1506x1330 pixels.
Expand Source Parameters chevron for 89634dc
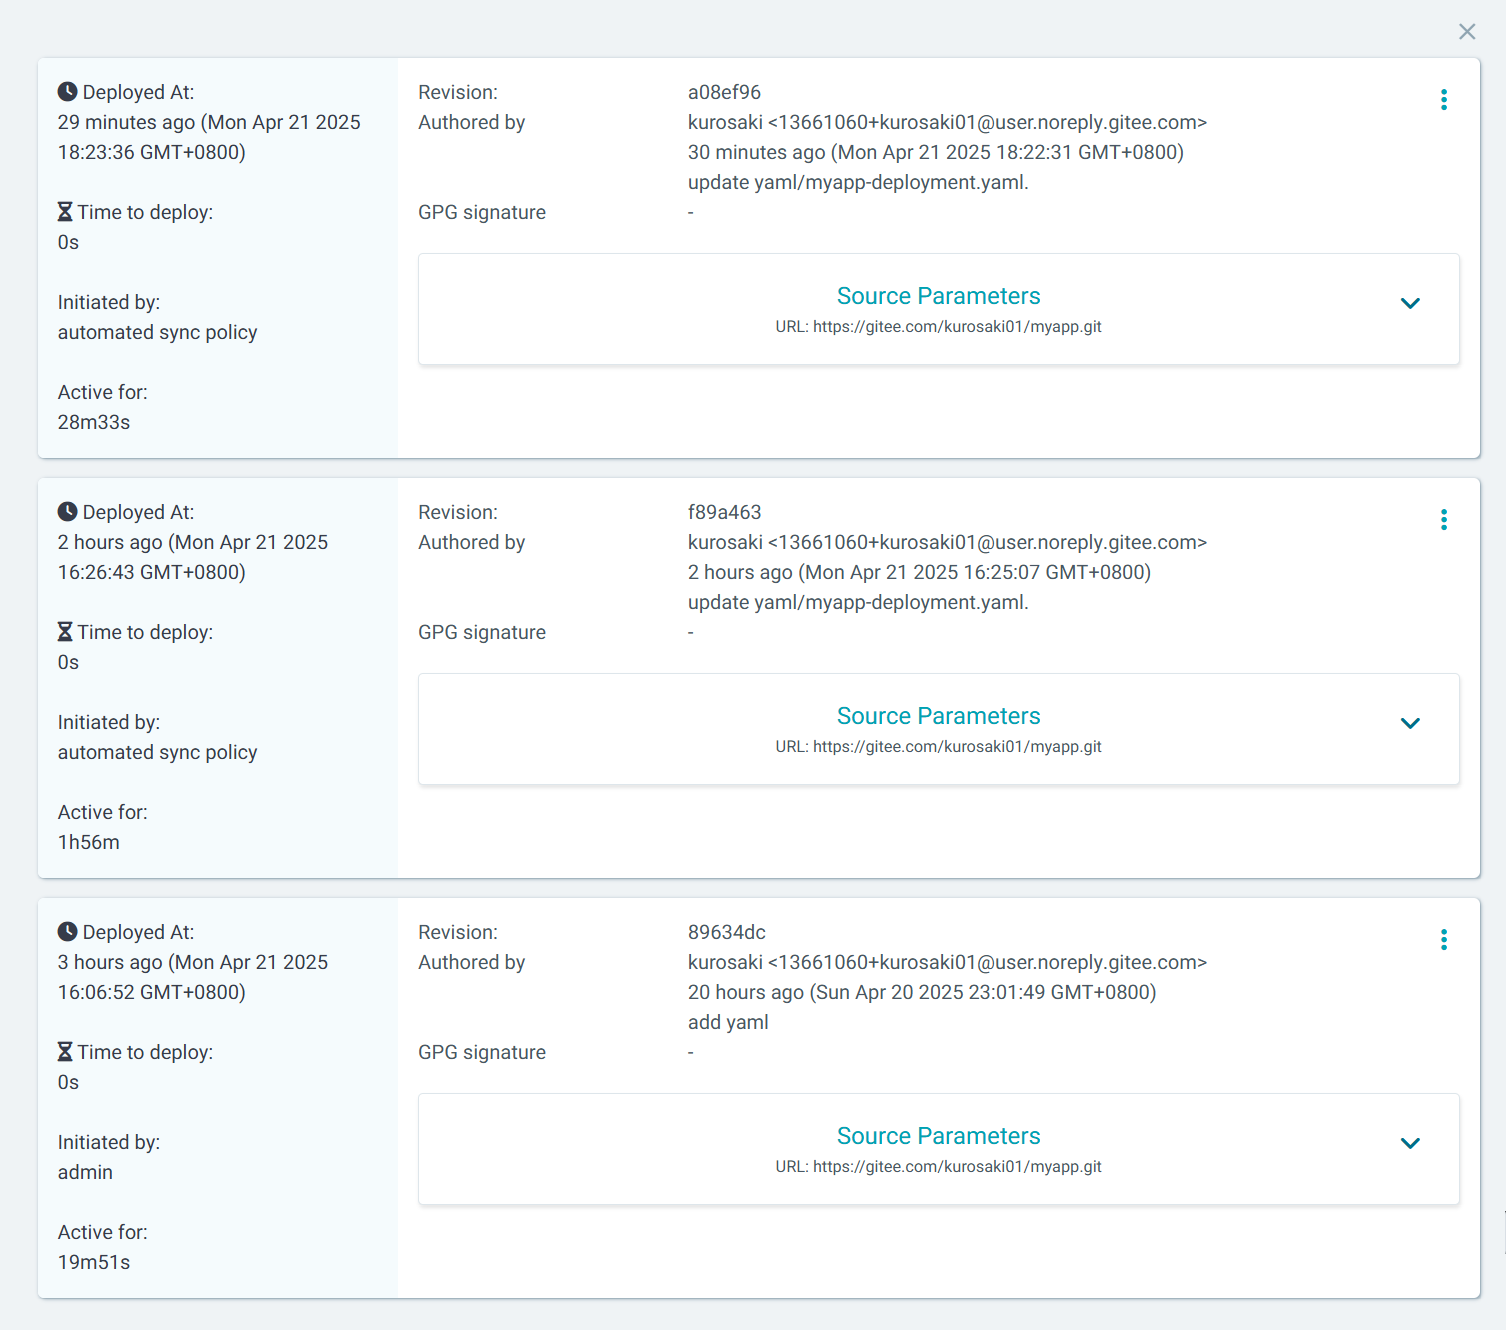(1410, 1143)
